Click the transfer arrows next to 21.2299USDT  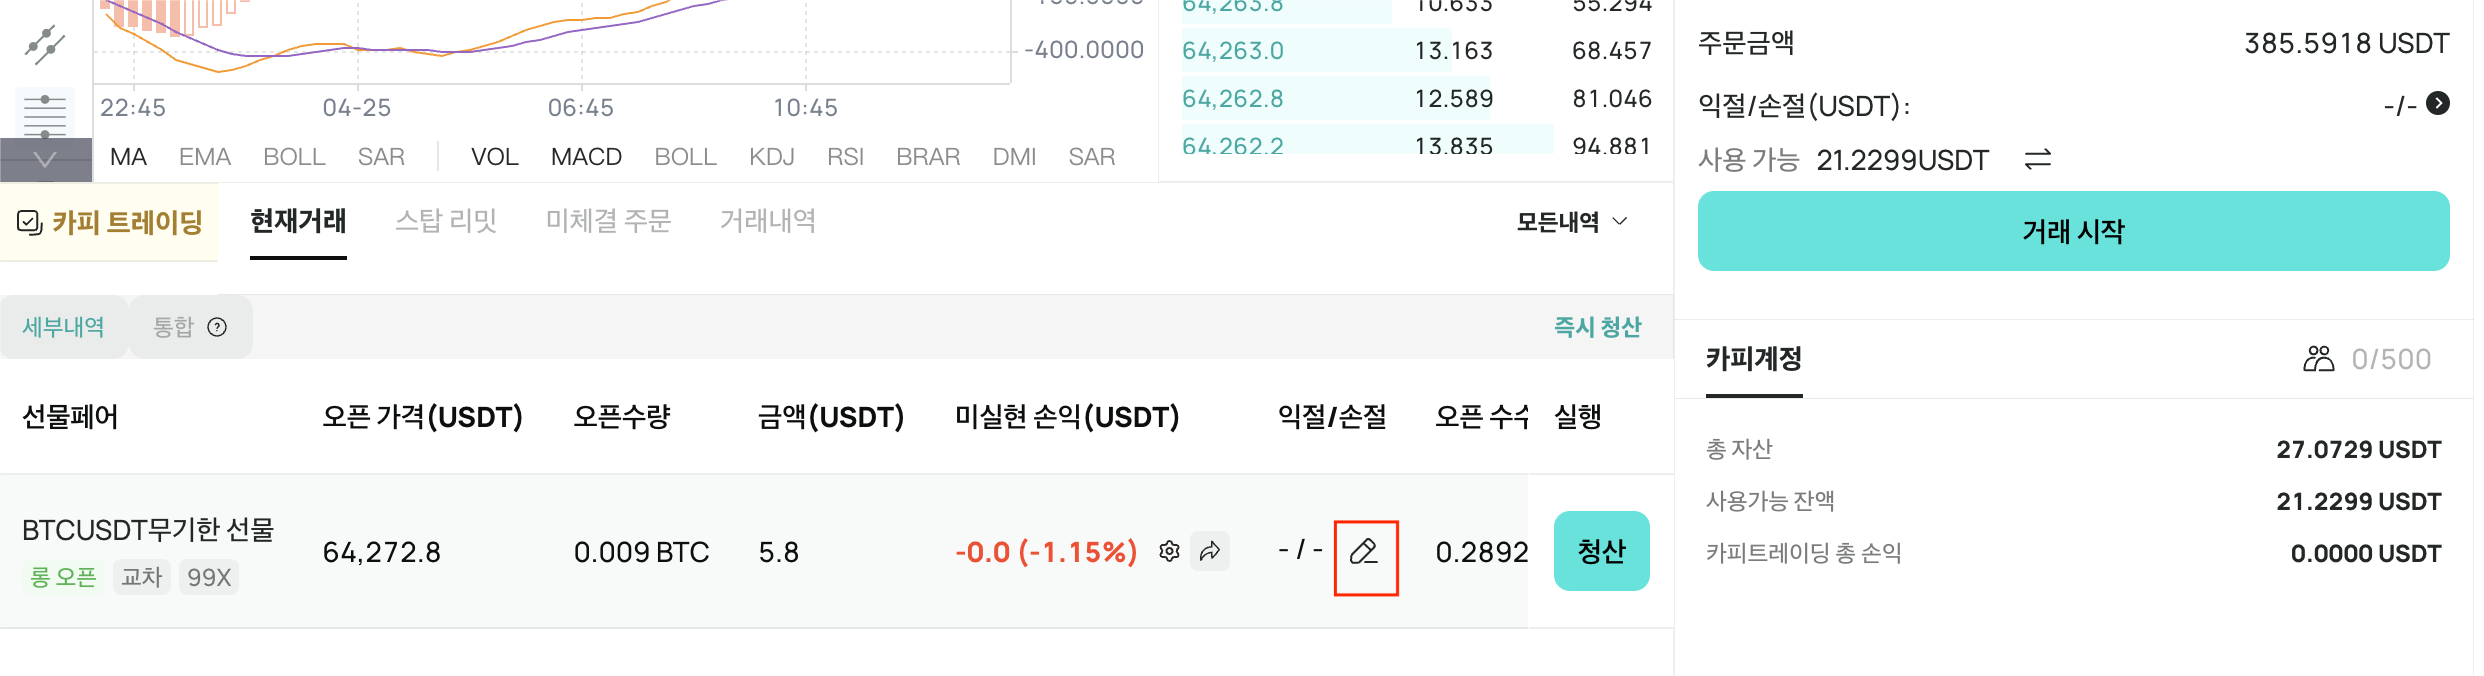(x=2037, y=159)
